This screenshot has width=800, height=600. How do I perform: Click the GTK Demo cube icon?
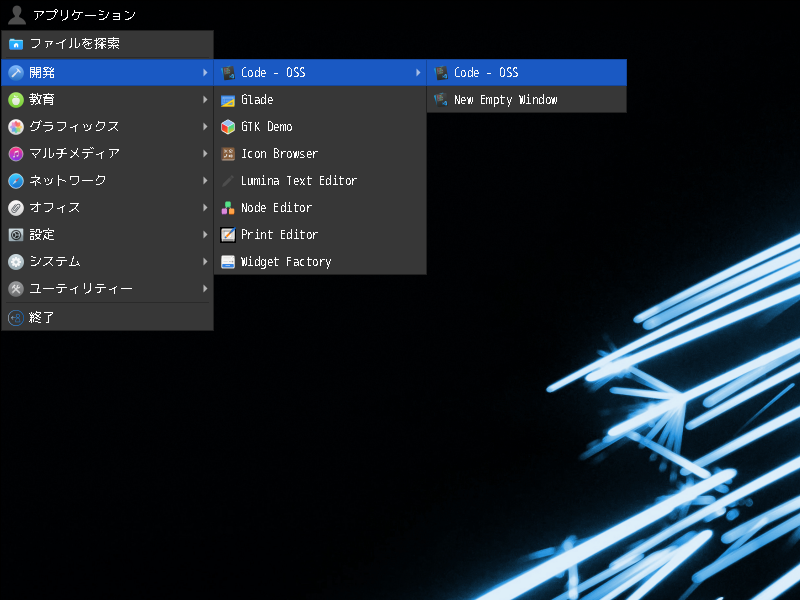(x=228, y=127)
